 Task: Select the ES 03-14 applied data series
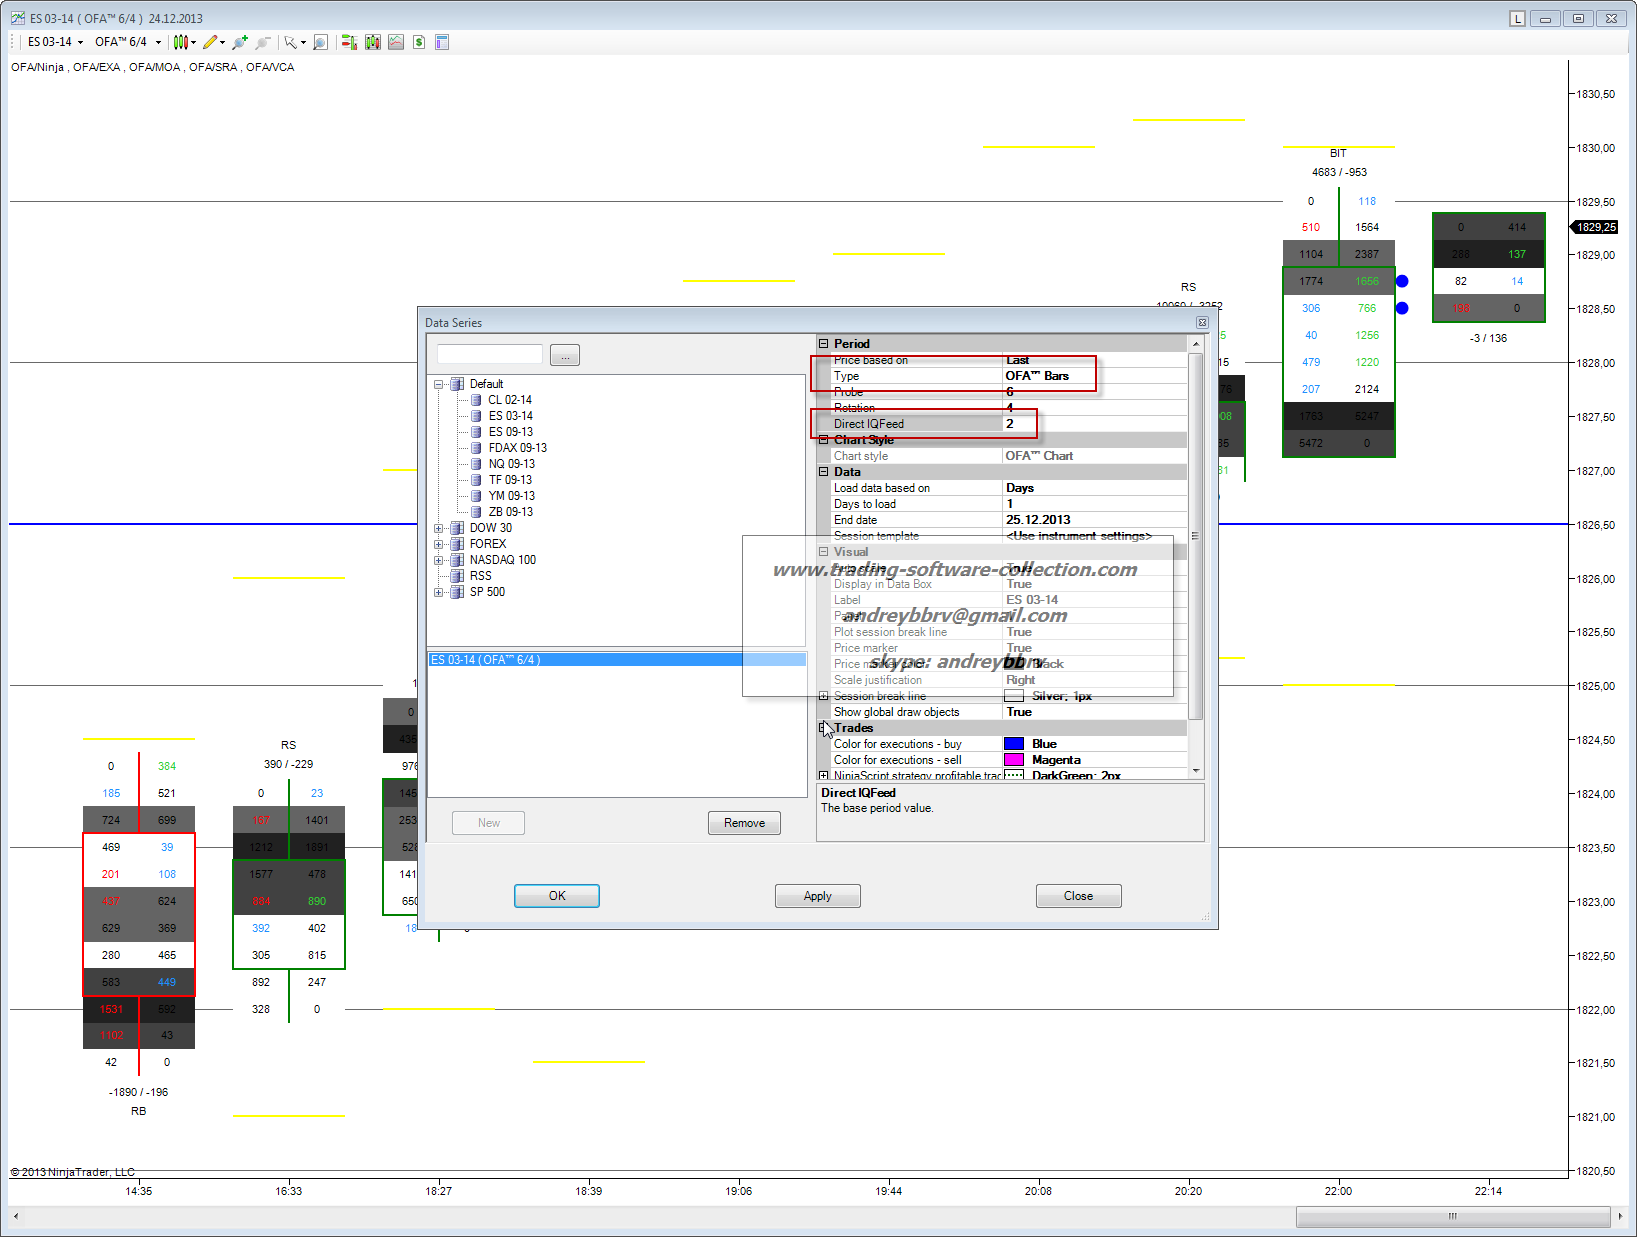coord(485,660)
